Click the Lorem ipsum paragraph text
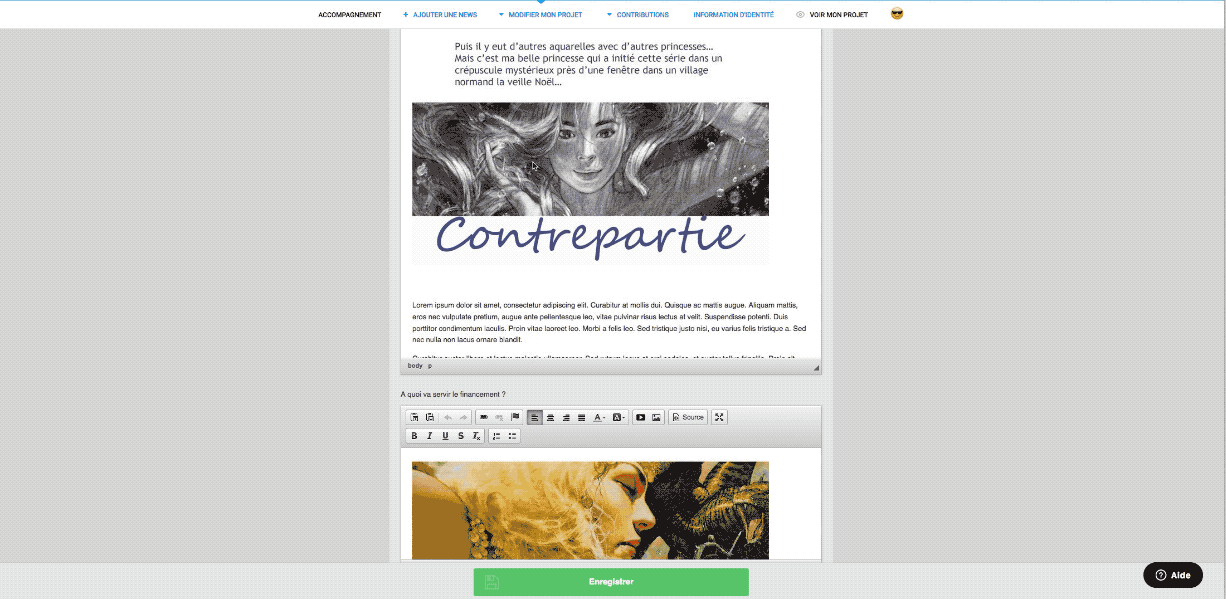The image size is (1226, 599). pos(609,322)
